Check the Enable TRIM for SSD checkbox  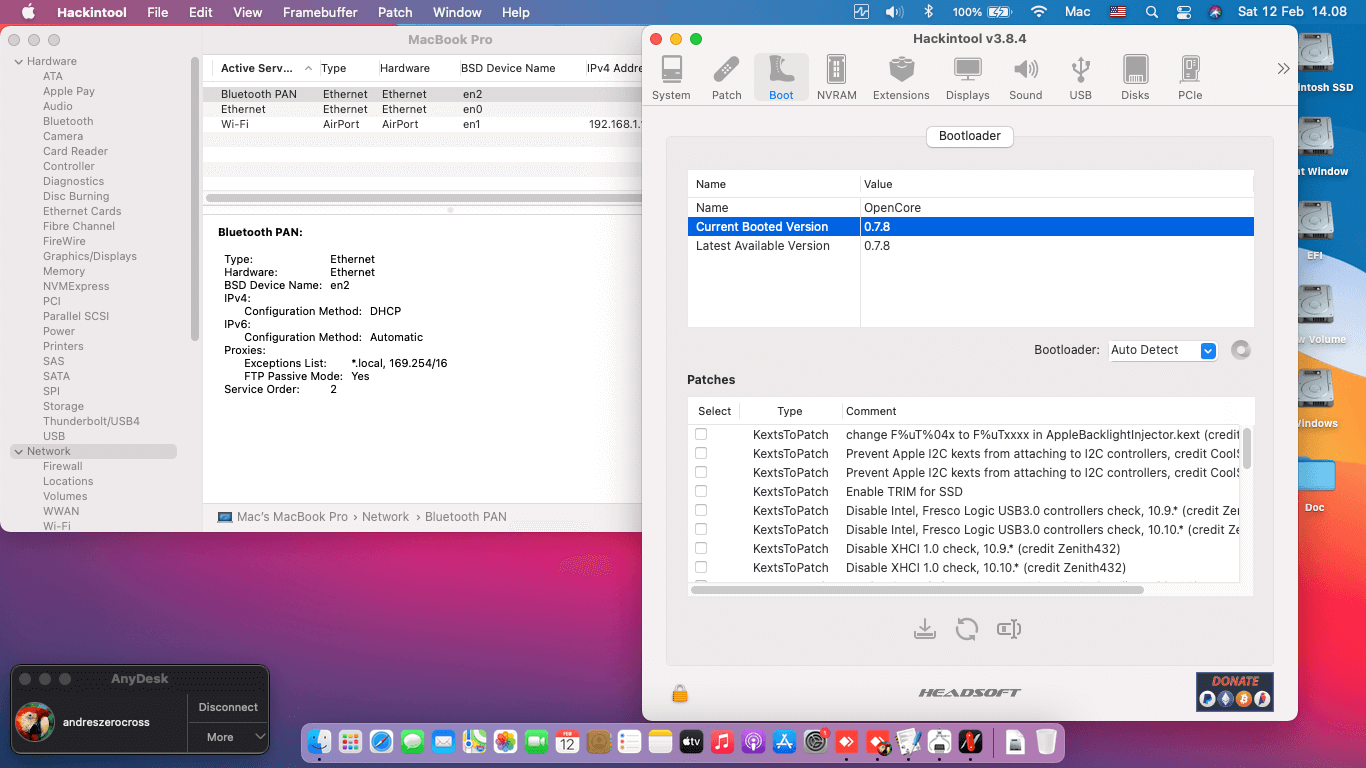pyautogui.click(x=701, y=491)
